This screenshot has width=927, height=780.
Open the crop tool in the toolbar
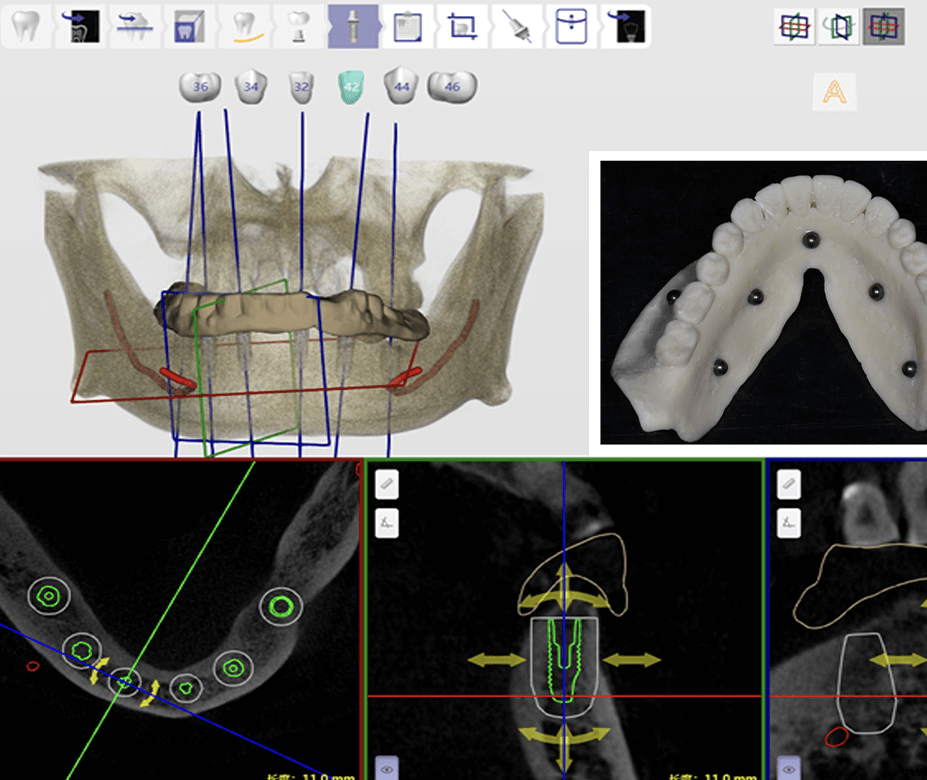pyautogui.click(x=462, y=26)
